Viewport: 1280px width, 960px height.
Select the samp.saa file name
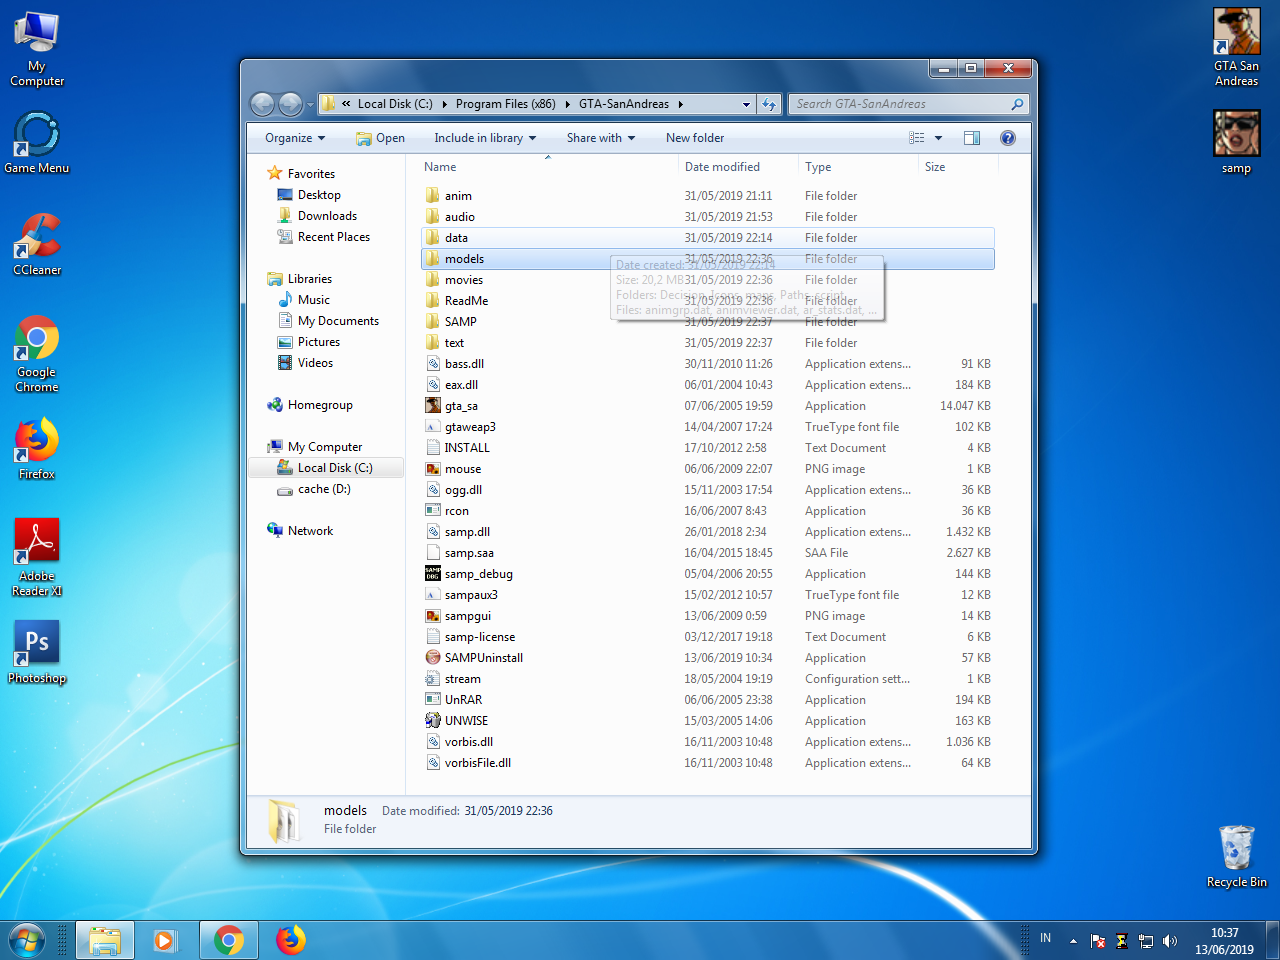(469, 553)
